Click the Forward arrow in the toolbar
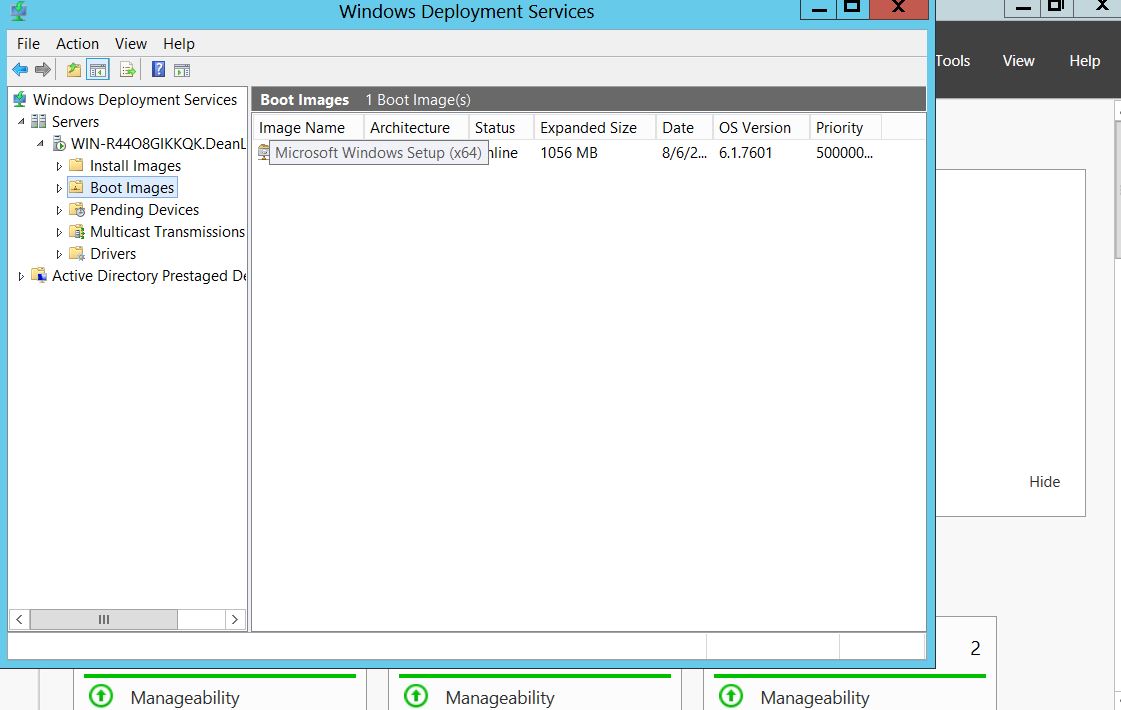This screenshot has width=1121, height=710. [x=43, y=69]
